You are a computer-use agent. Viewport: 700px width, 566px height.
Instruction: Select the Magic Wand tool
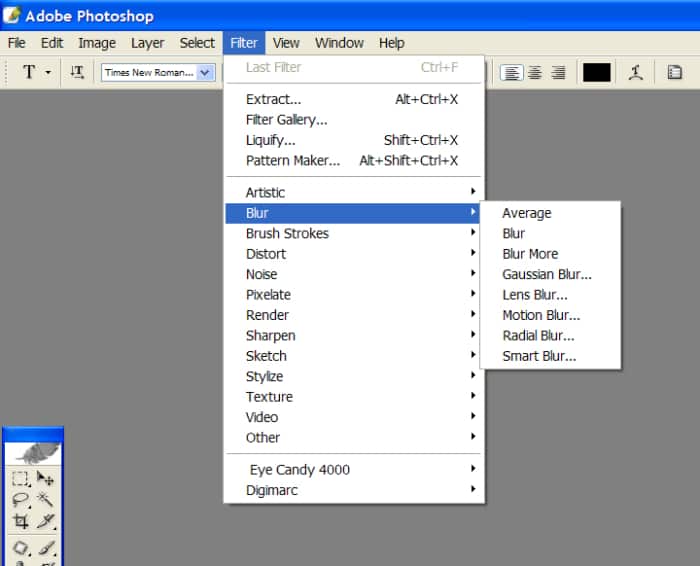click(x=45, y=499)
